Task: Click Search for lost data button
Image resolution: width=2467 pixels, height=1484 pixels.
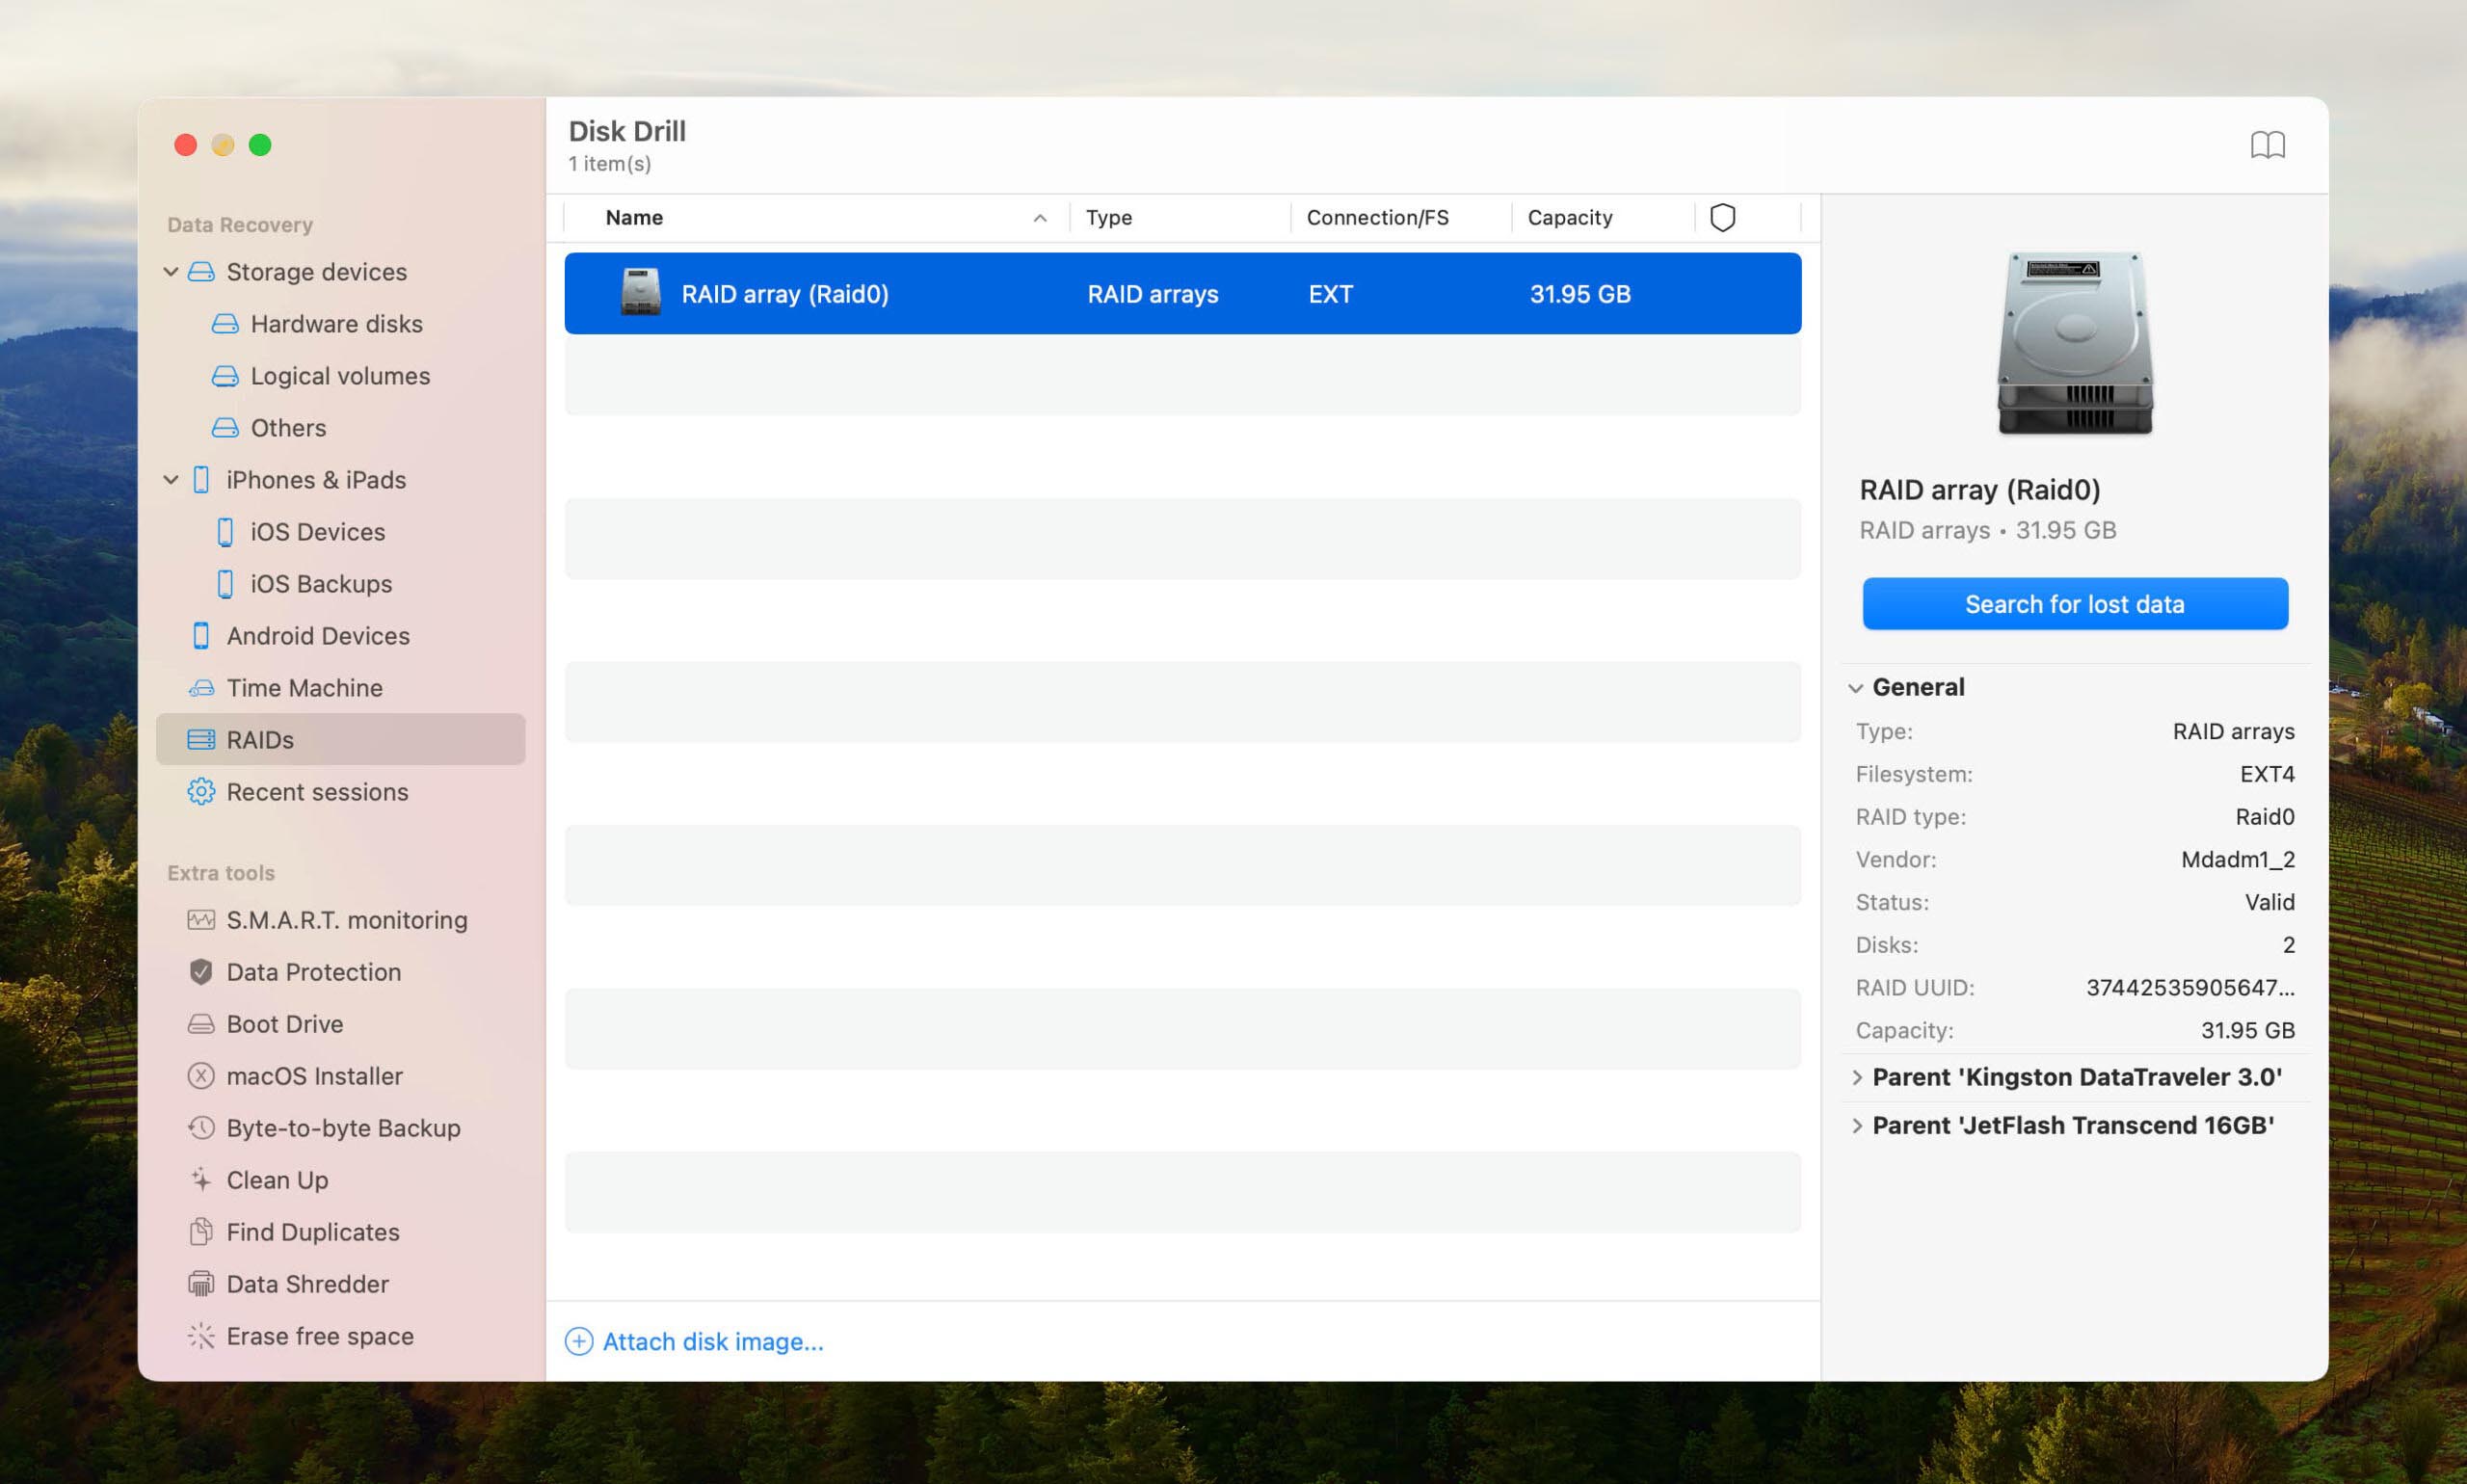Action: pyautogui.click(x=2074, y=603)
